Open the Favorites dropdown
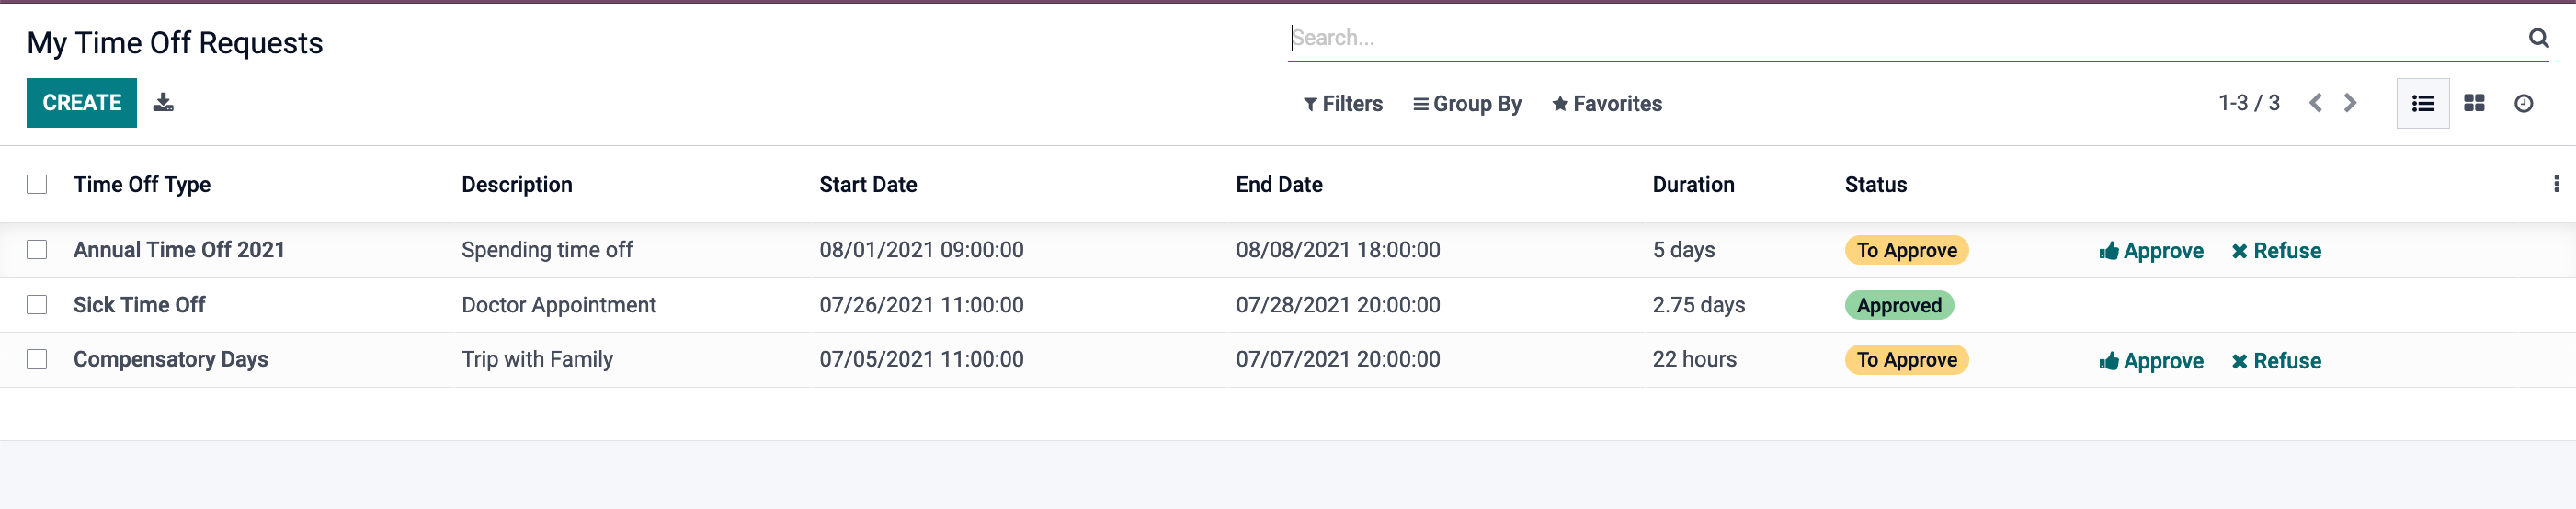The height and width of the screenshot is (509, 2576). coord(1606,104)
